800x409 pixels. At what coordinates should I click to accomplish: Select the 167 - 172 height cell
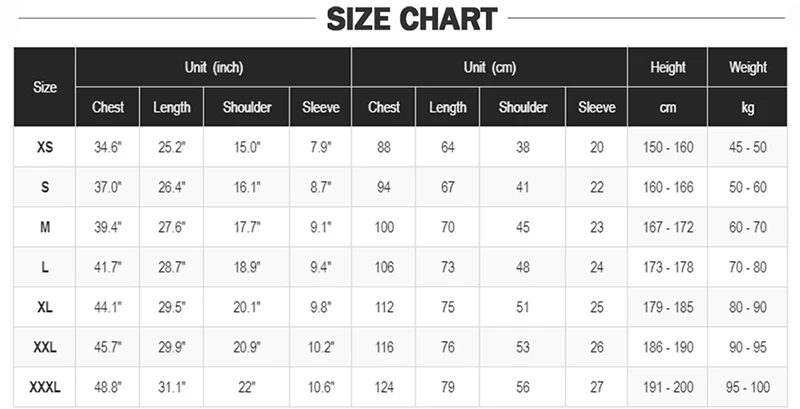point(667,227)
